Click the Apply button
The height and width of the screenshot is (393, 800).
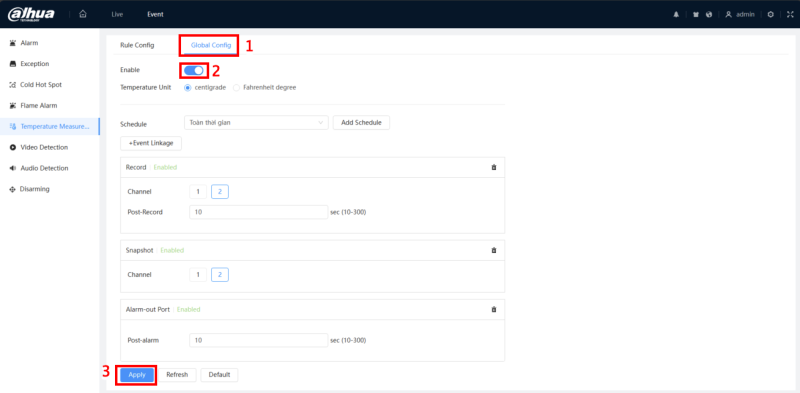[x=137, y=375]
